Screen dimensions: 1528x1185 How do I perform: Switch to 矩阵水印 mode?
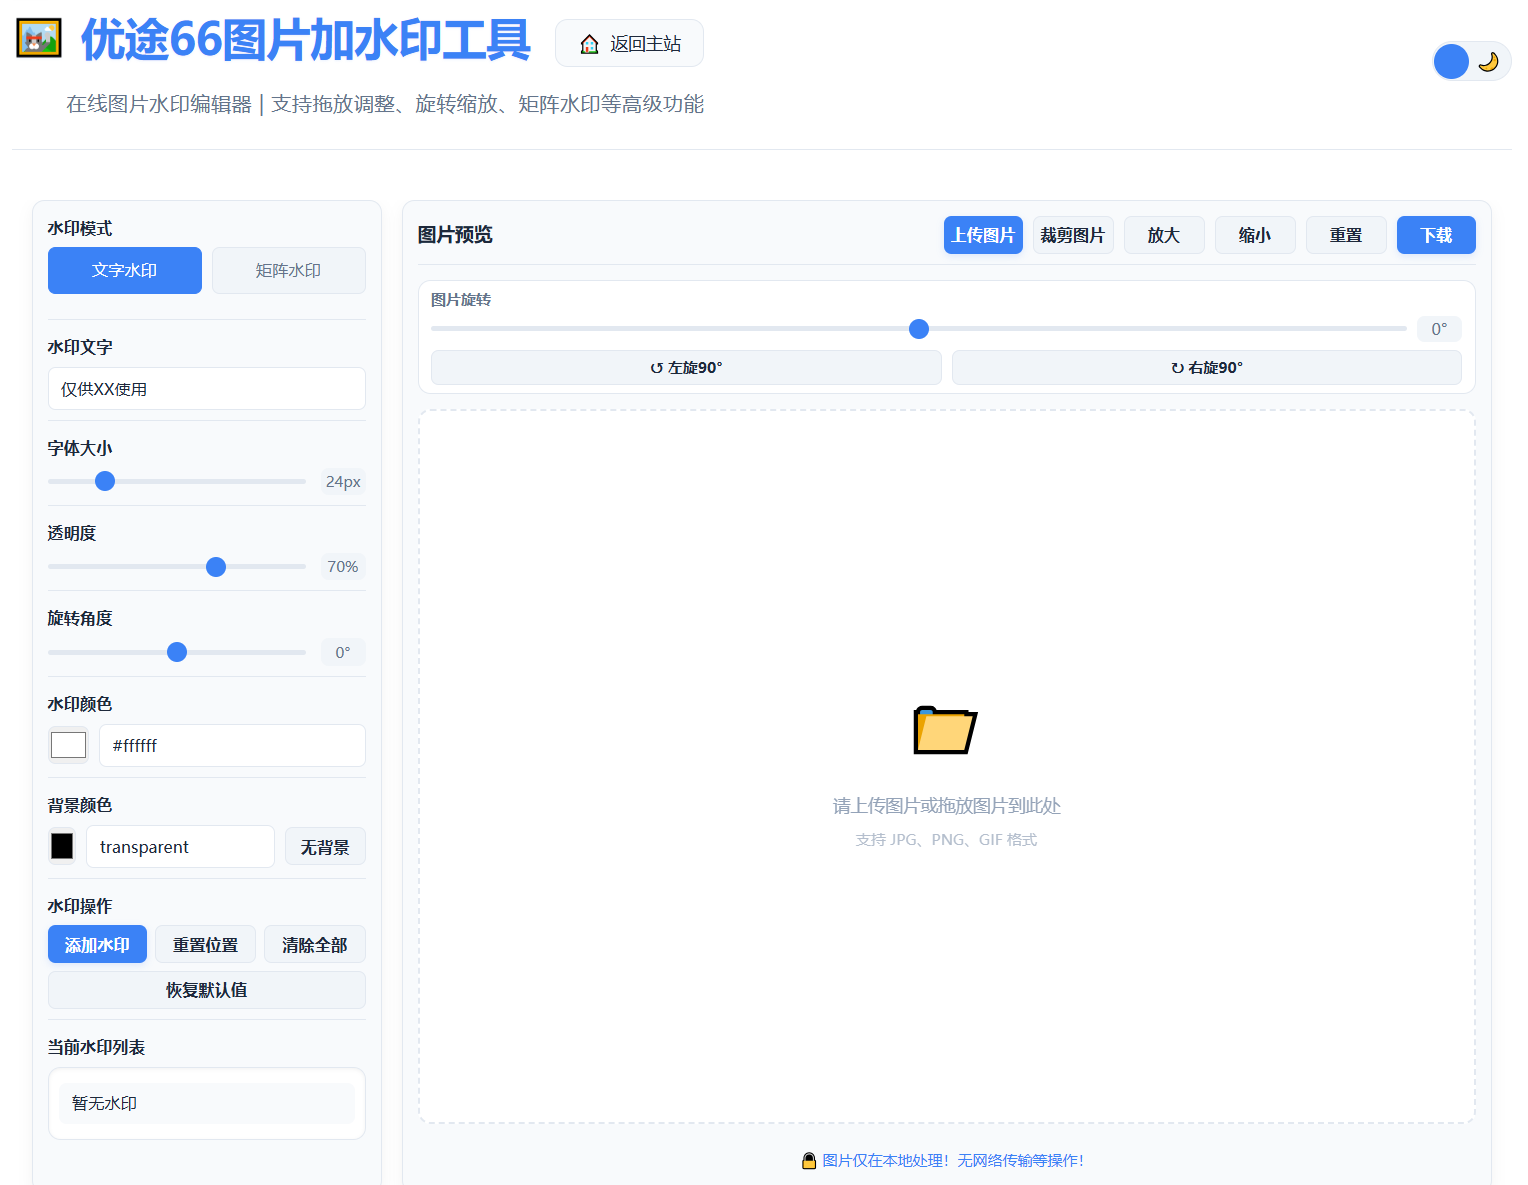[288, 270]
